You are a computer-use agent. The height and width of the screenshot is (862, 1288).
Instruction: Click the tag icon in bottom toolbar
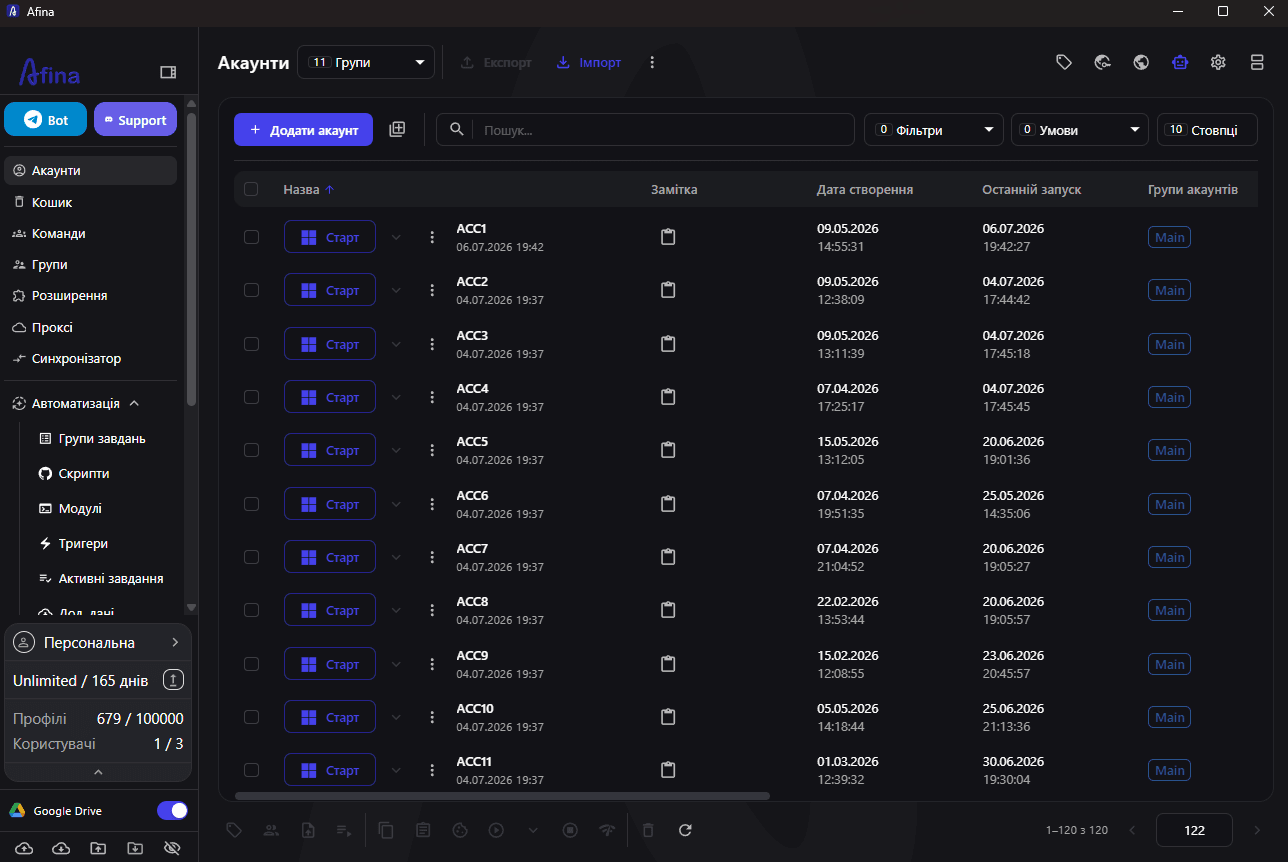pyautogui.click(x=234, y=830)
